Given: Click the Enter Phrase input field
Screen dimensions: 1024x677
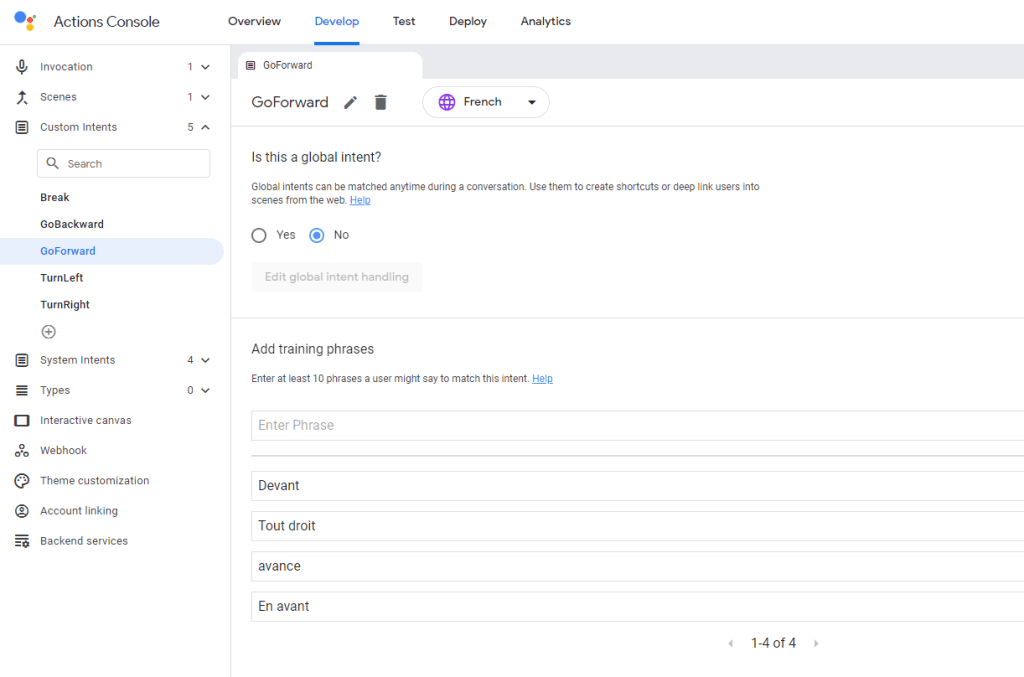Looking at the screenshot, I should coord(630,425).
